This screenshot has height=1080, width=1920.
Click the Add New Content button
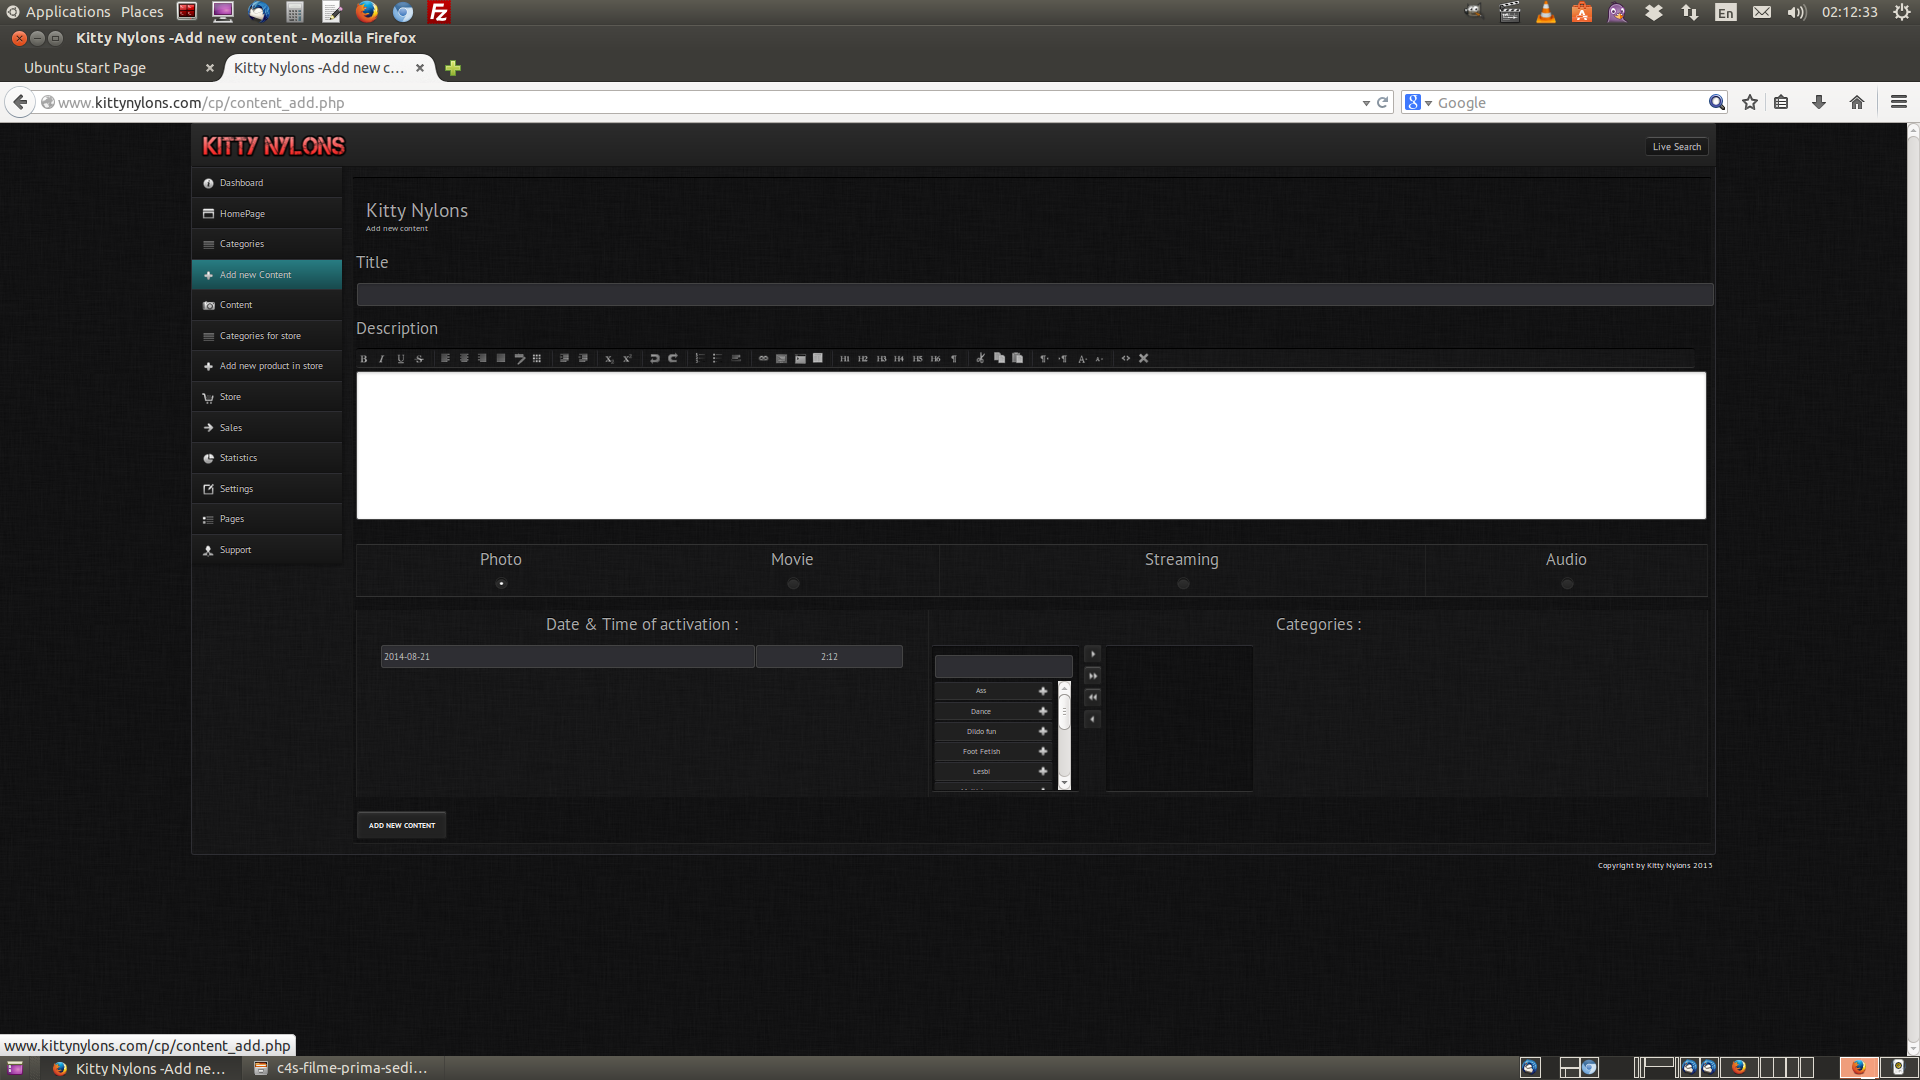point(402,825)
